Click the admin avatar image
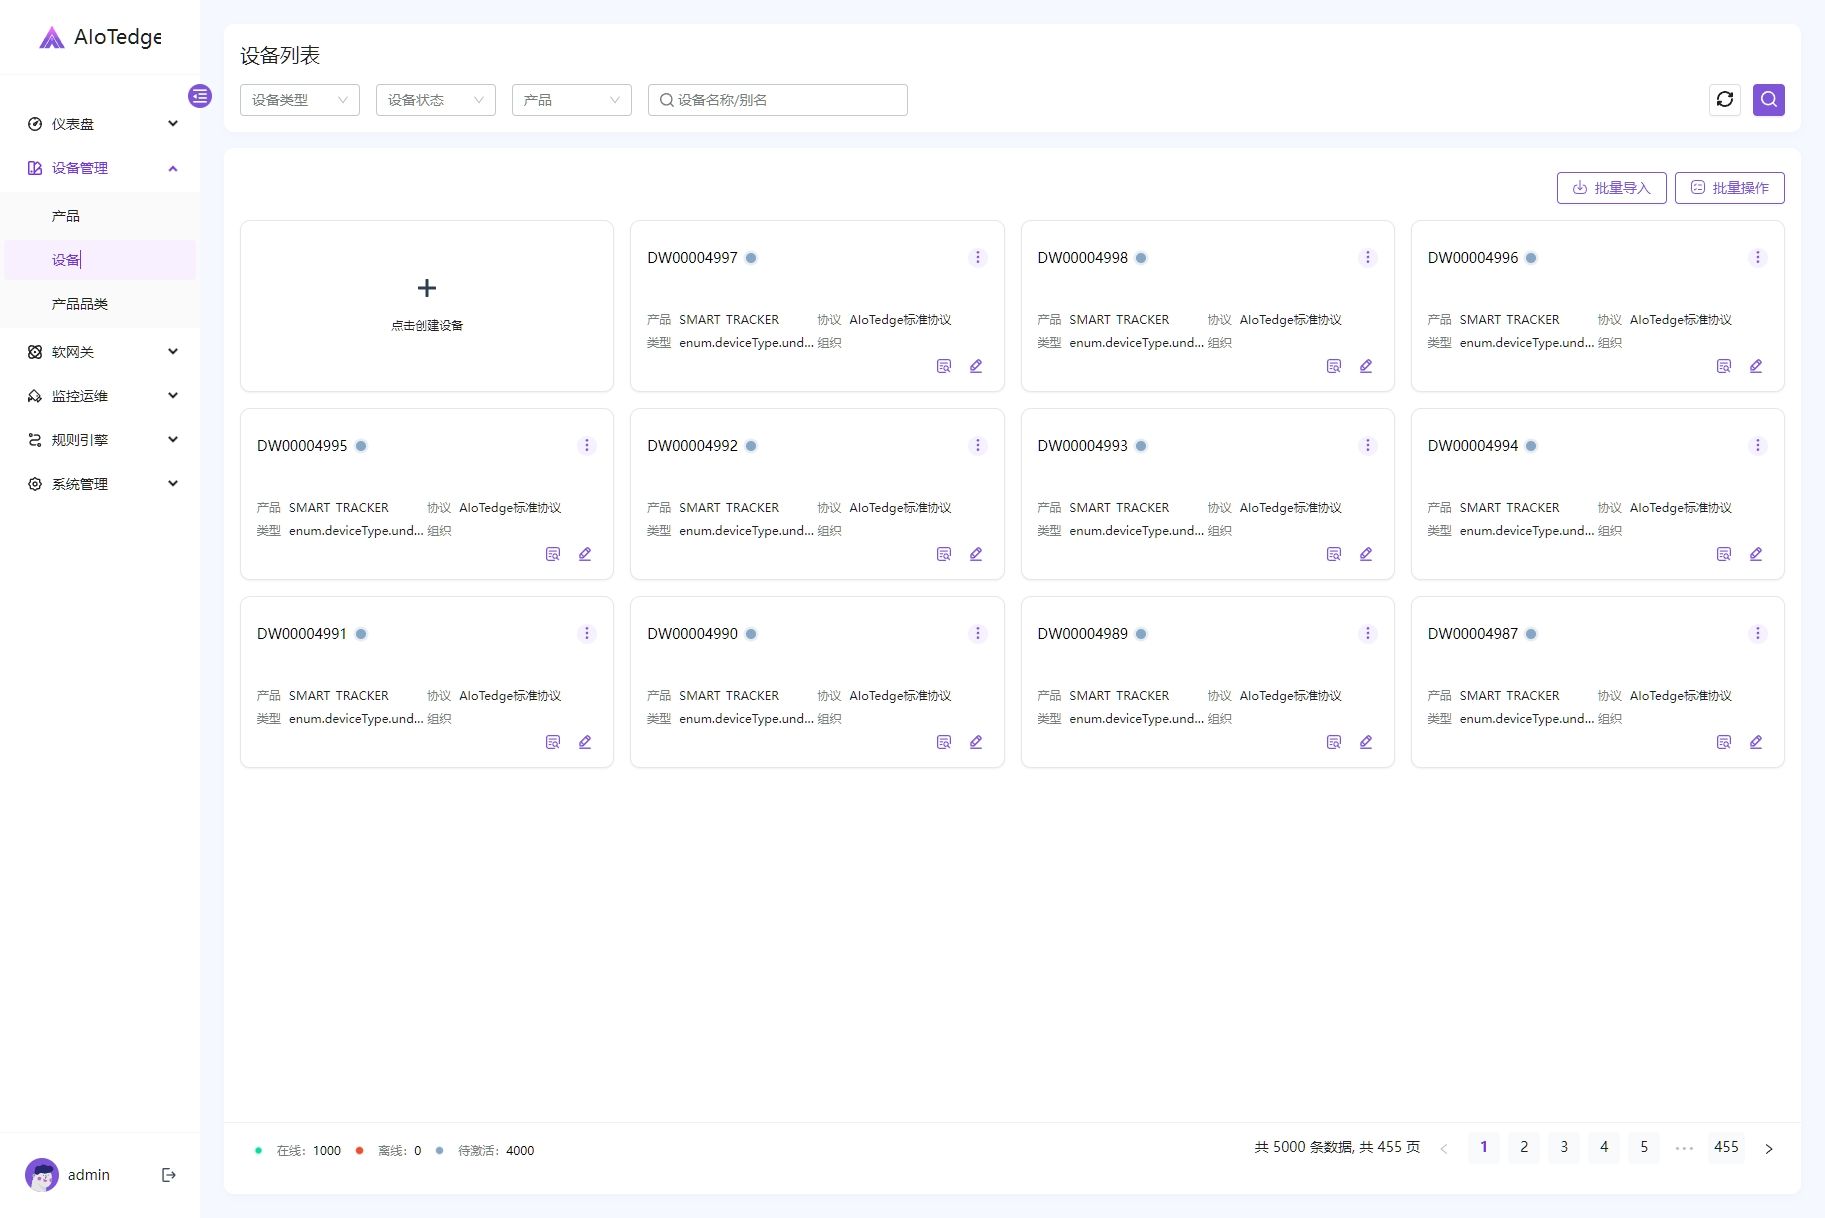This screenshot has width=1825, height=1218. (x=42, y=1175)
